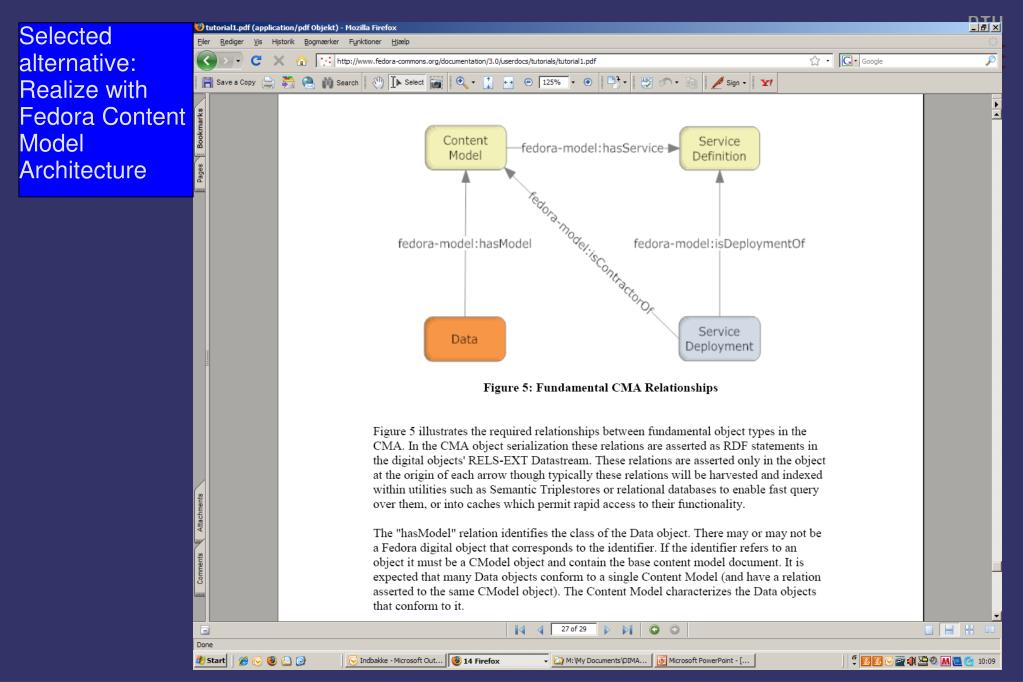The height and width of the screenshot is (682, 1023).
Task: Open the back/forward history dropdown
Action: pyautogui.click(x=238, y=61)
